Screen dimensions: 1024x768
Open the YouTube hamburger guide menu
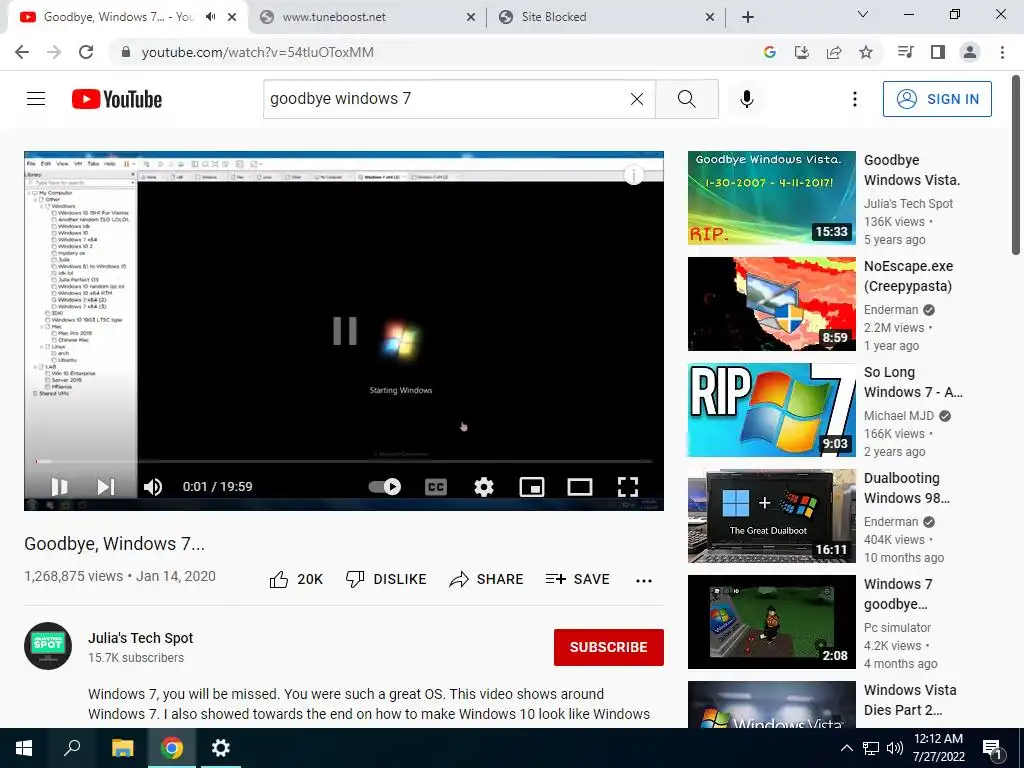click(x=36, y=99)
